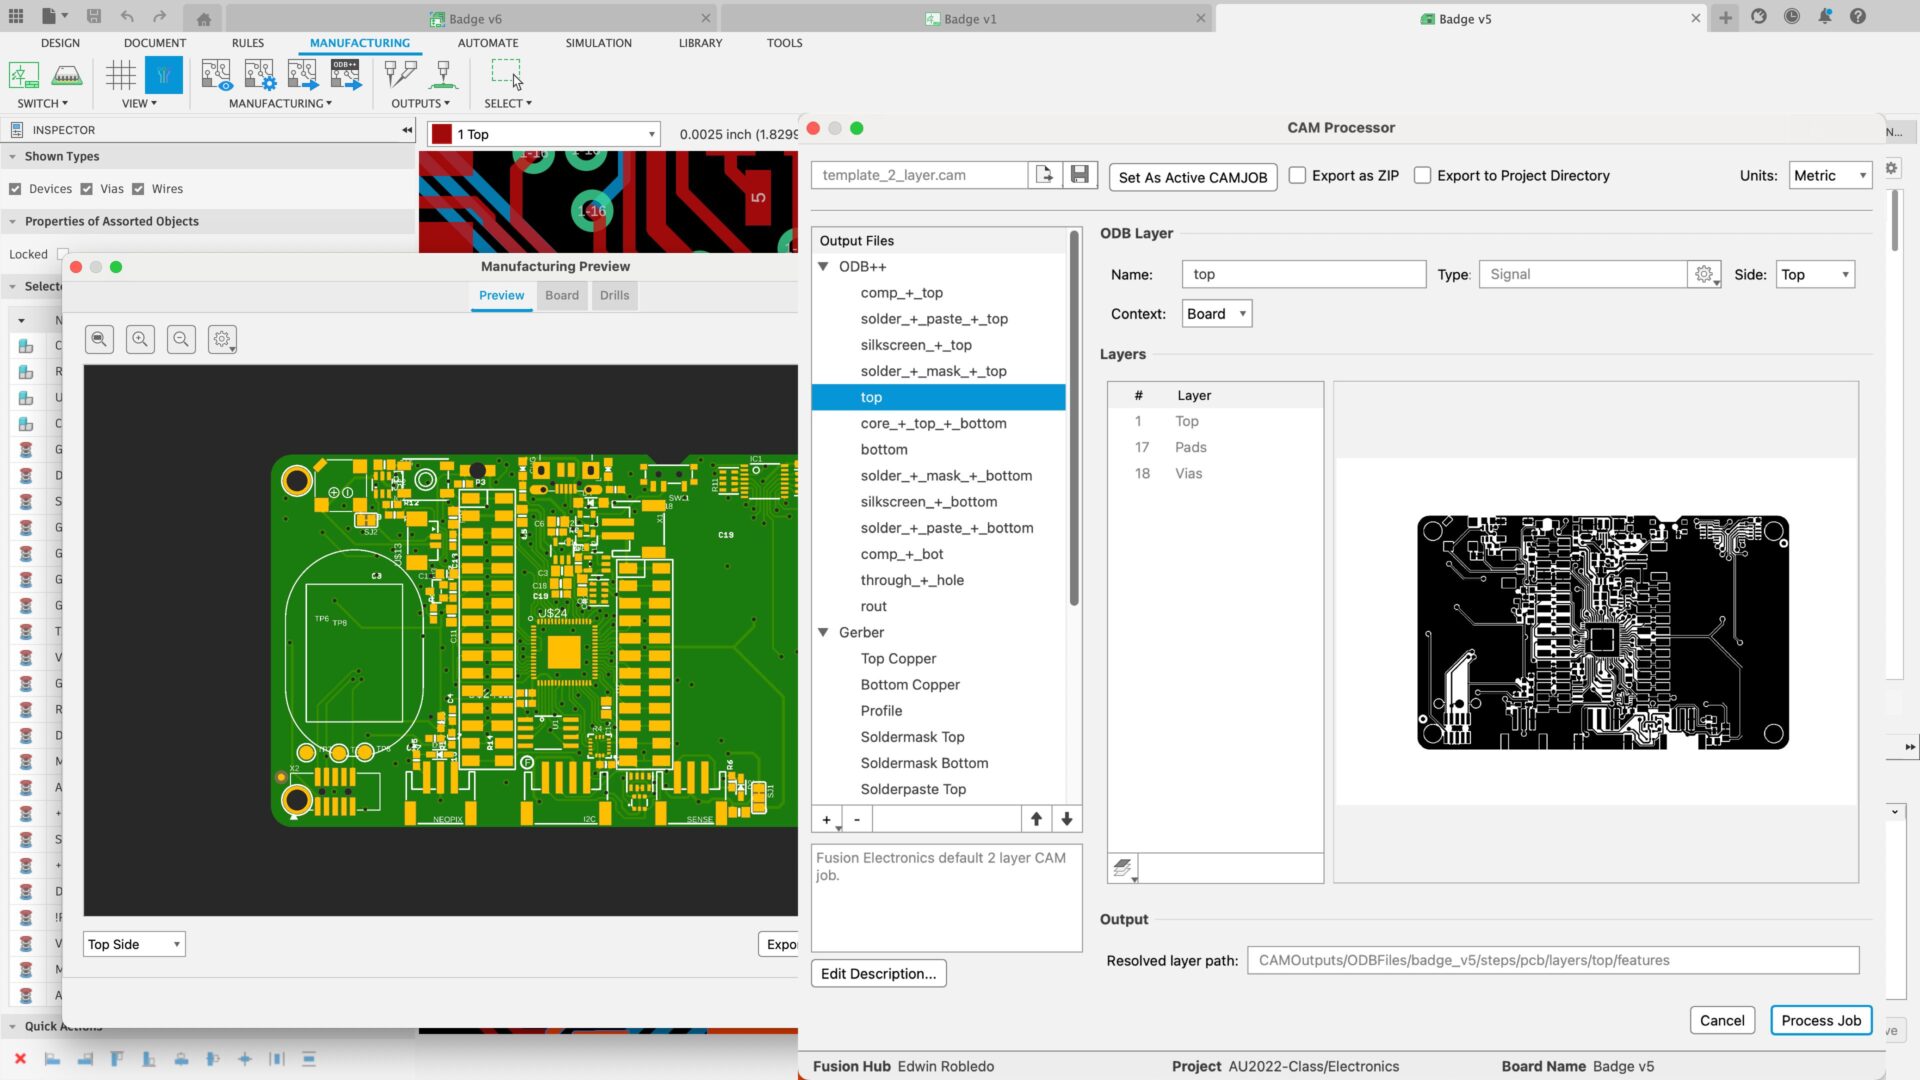The image size is (1920, 1080).
Task: Open the Units dropdown showing Metric
Action: pos(1829,175)
